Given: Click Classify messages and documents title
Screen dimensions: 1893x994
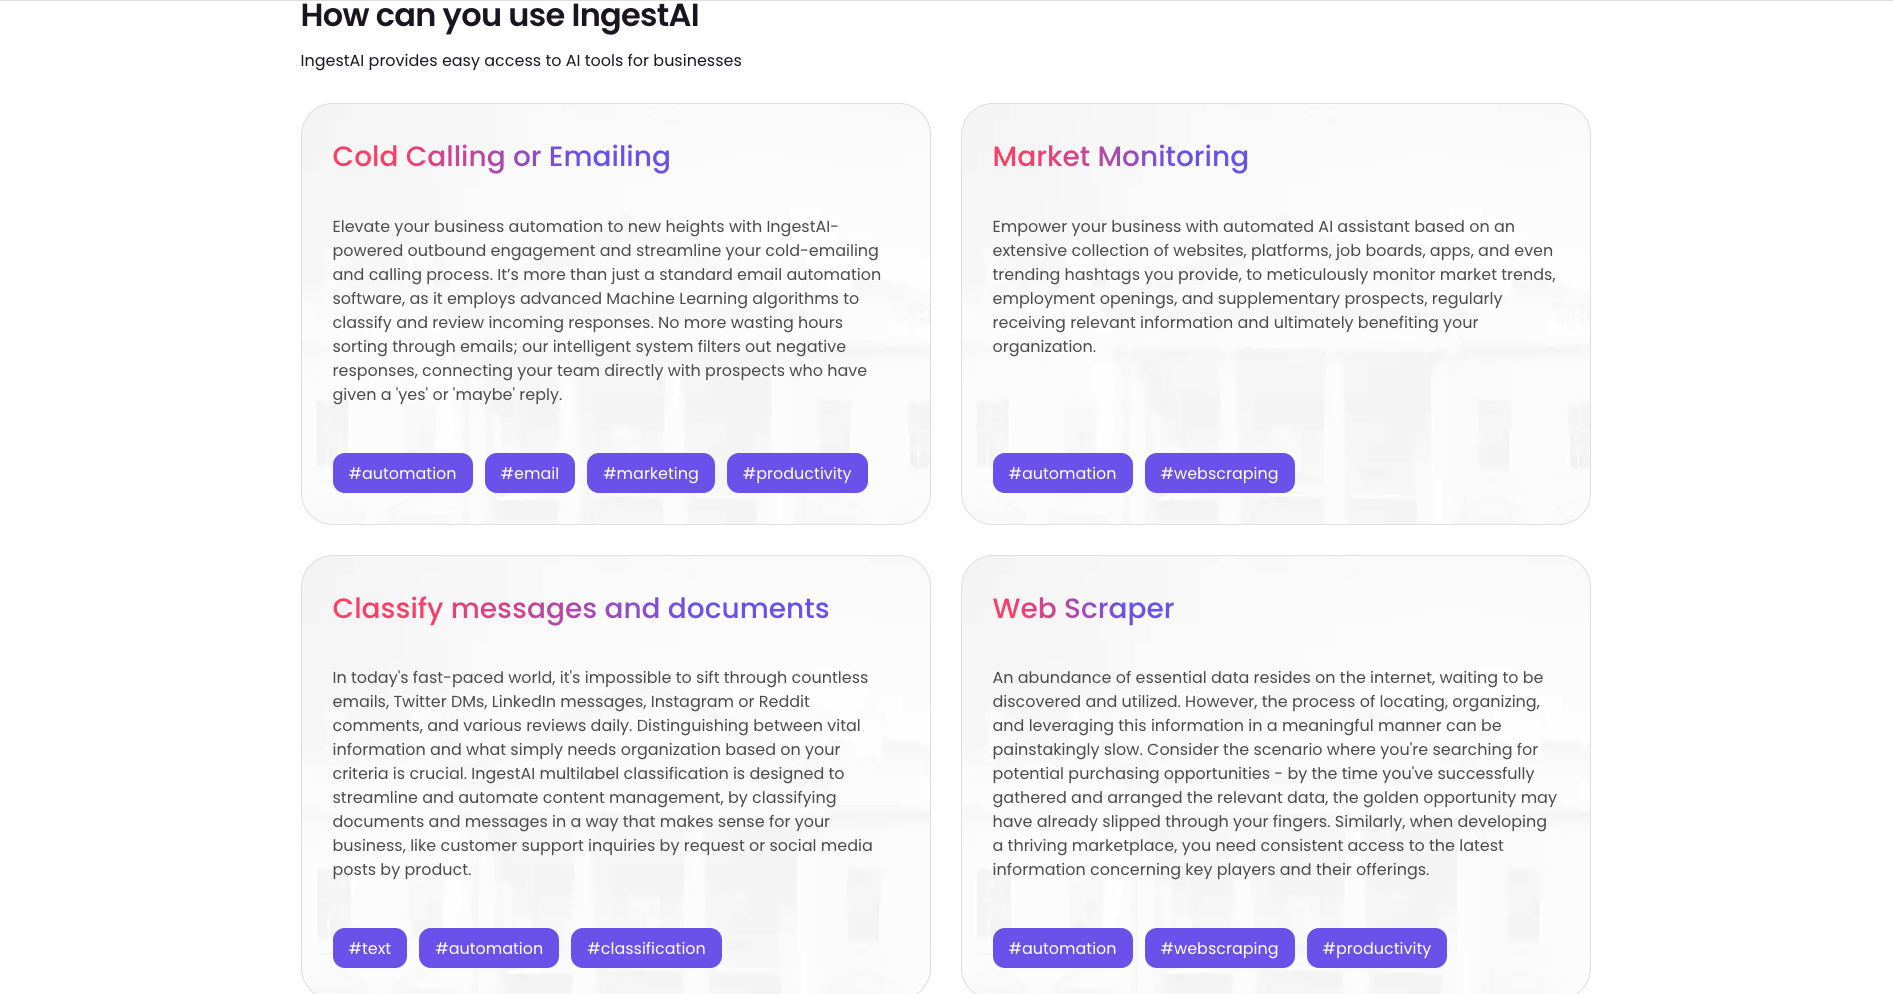Looking at the screenshot, I should pos(580,609).
